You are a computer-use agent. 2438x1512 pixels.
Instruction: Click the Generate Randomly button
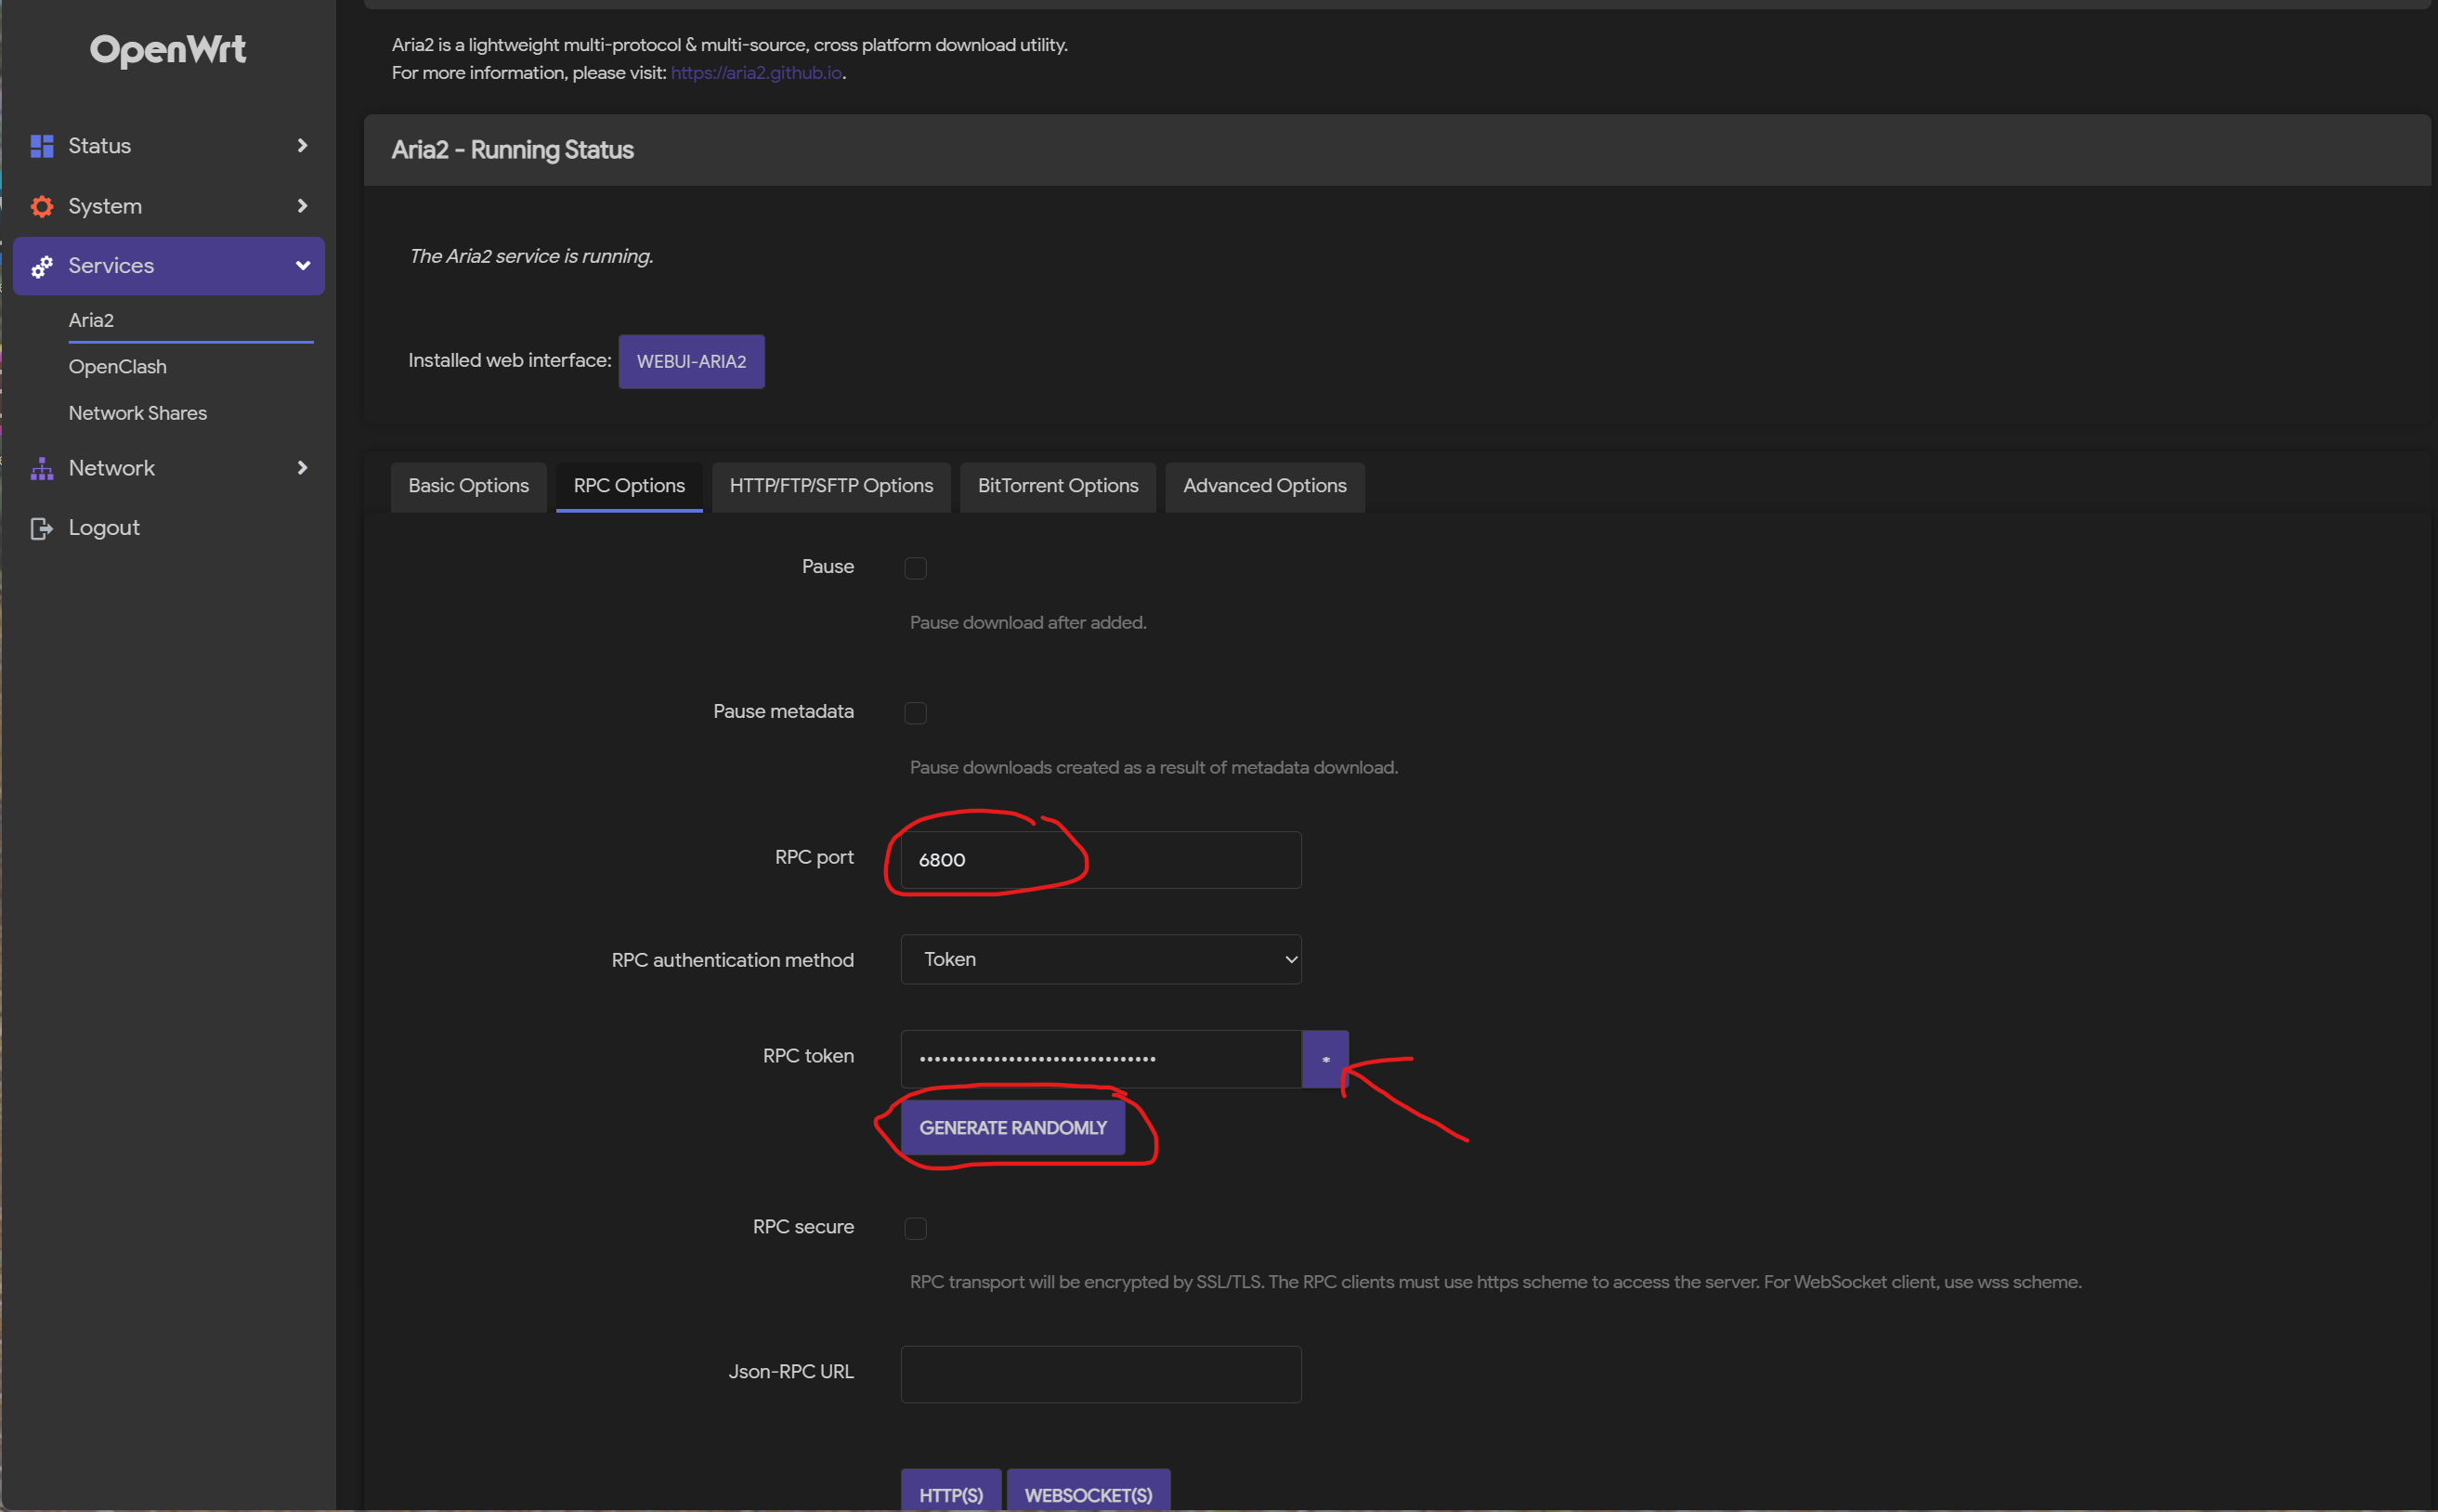1012,1128
